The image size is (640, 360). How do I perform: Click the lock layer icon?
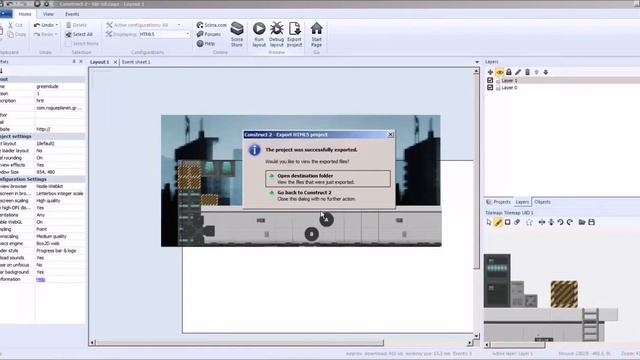coord(509,72)
